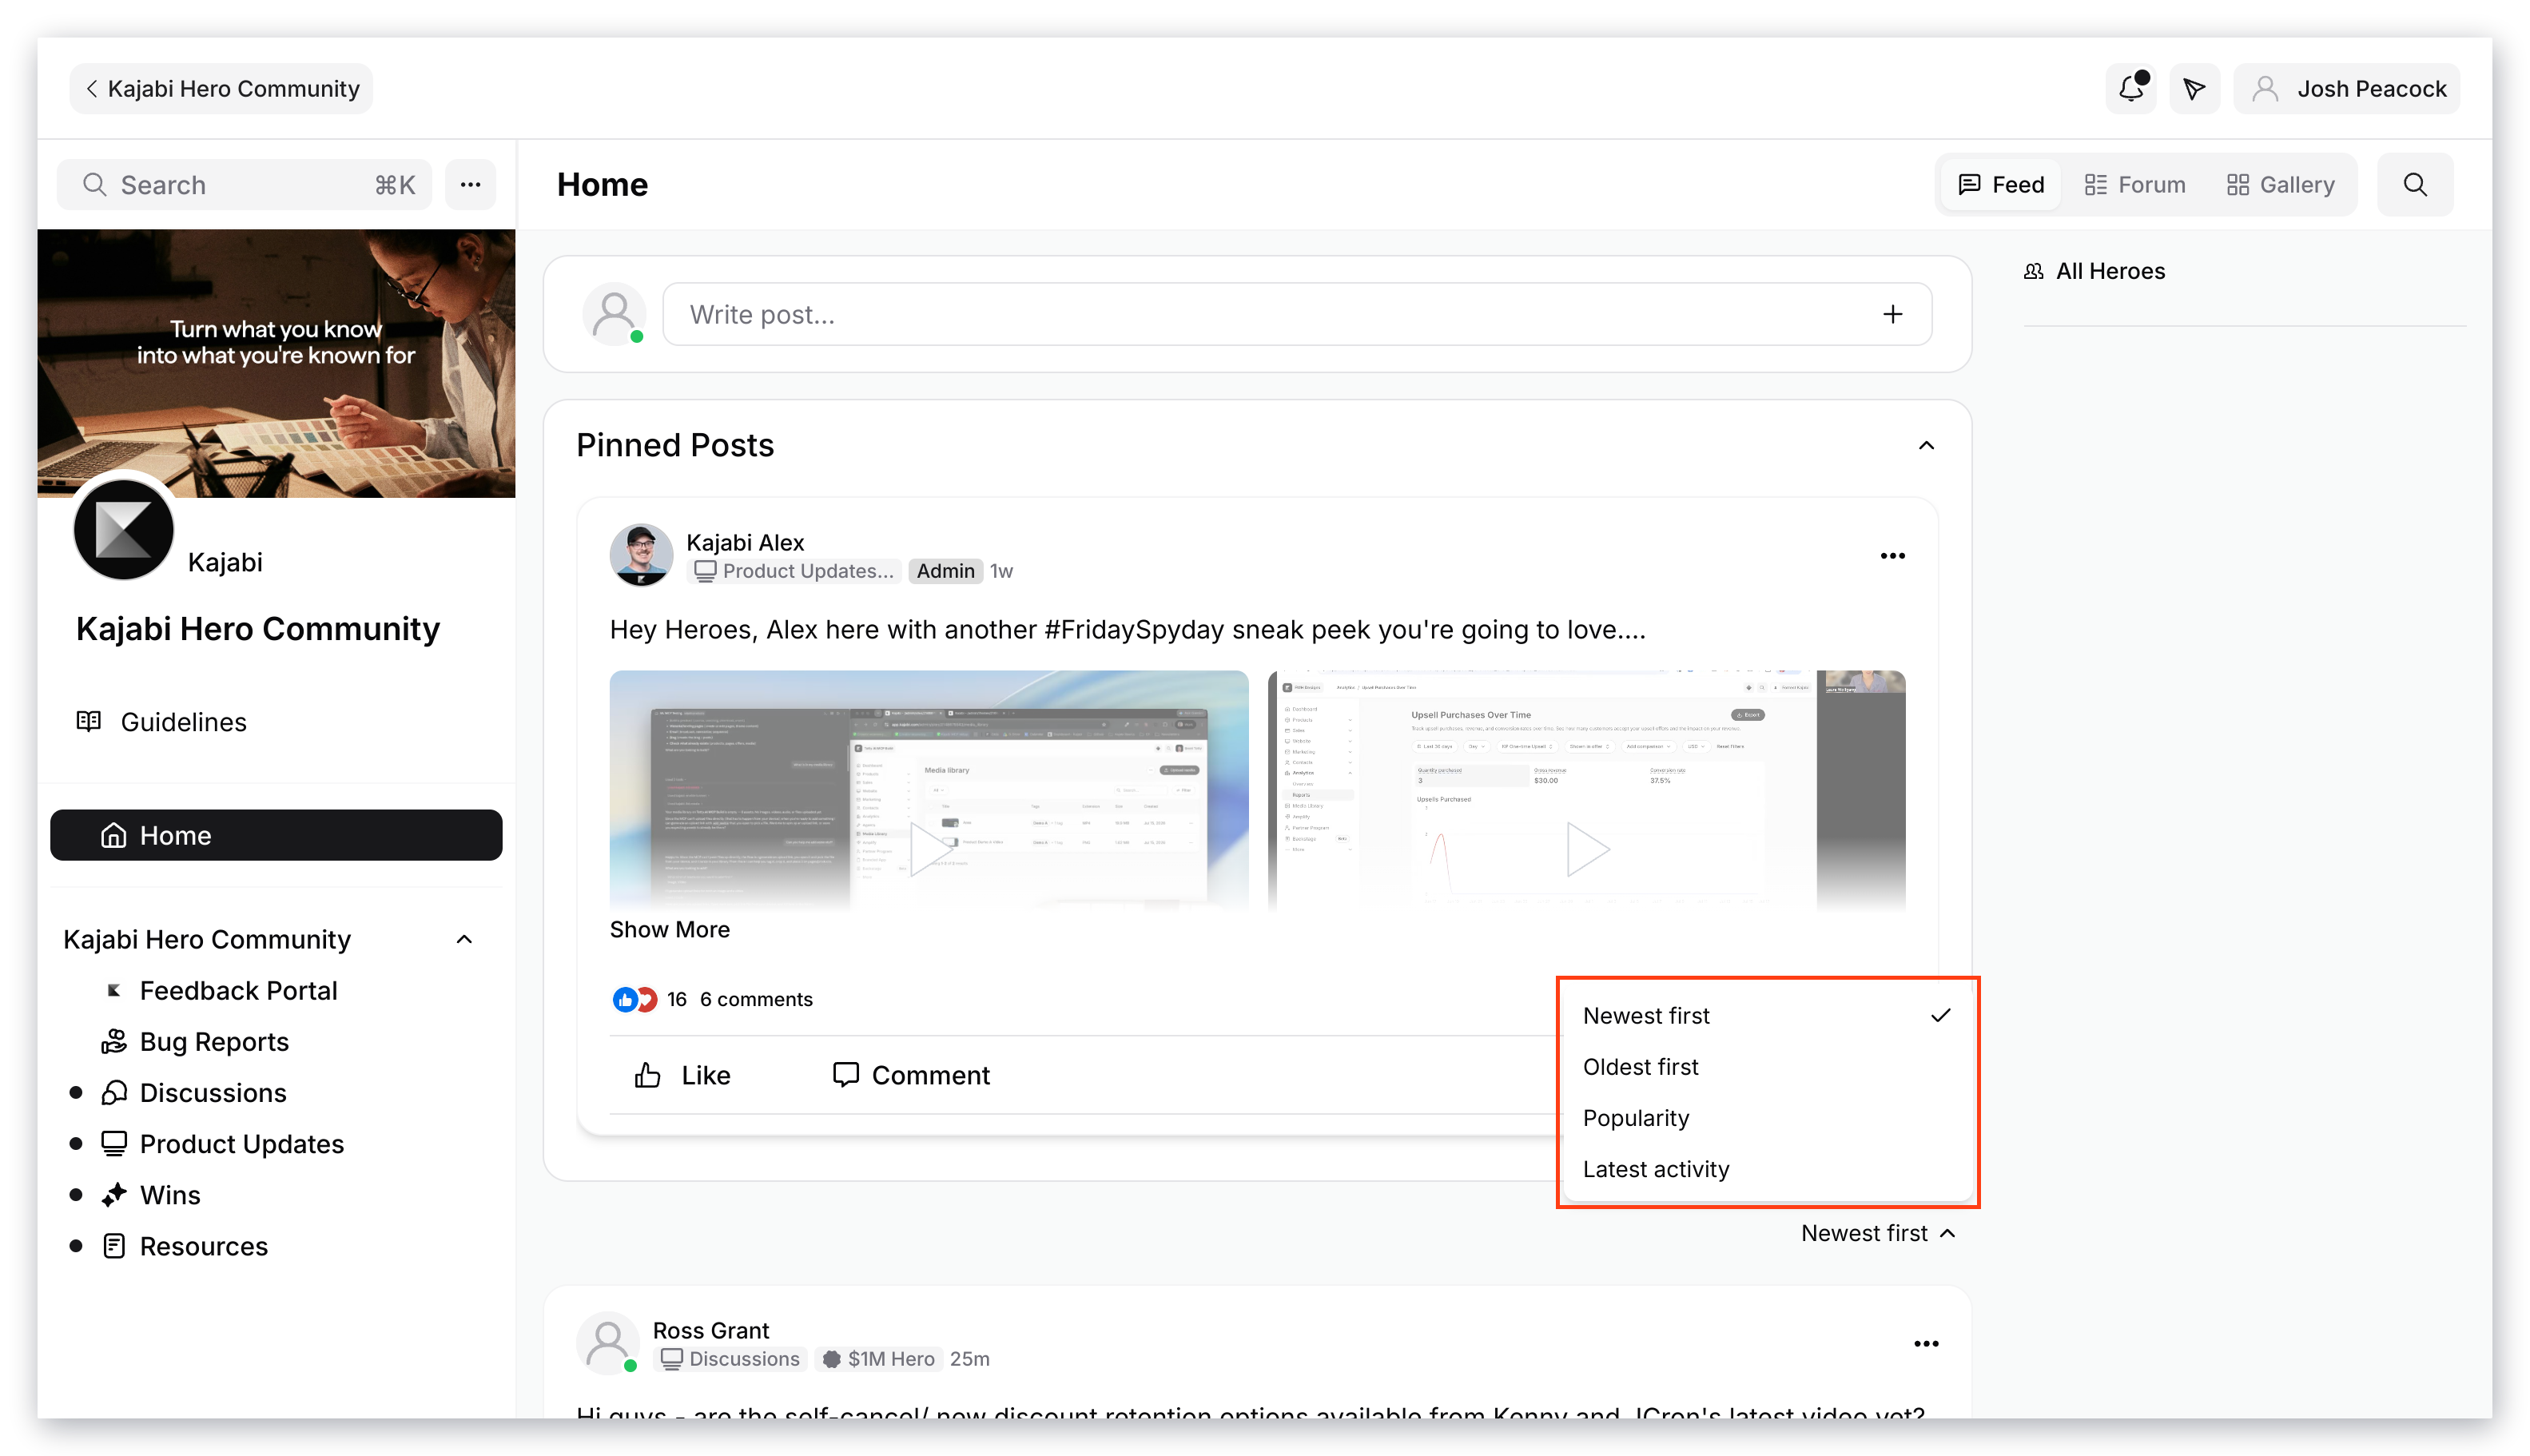
Task: Open Product Updates tag on Alex's post
Action: [794, 571]
